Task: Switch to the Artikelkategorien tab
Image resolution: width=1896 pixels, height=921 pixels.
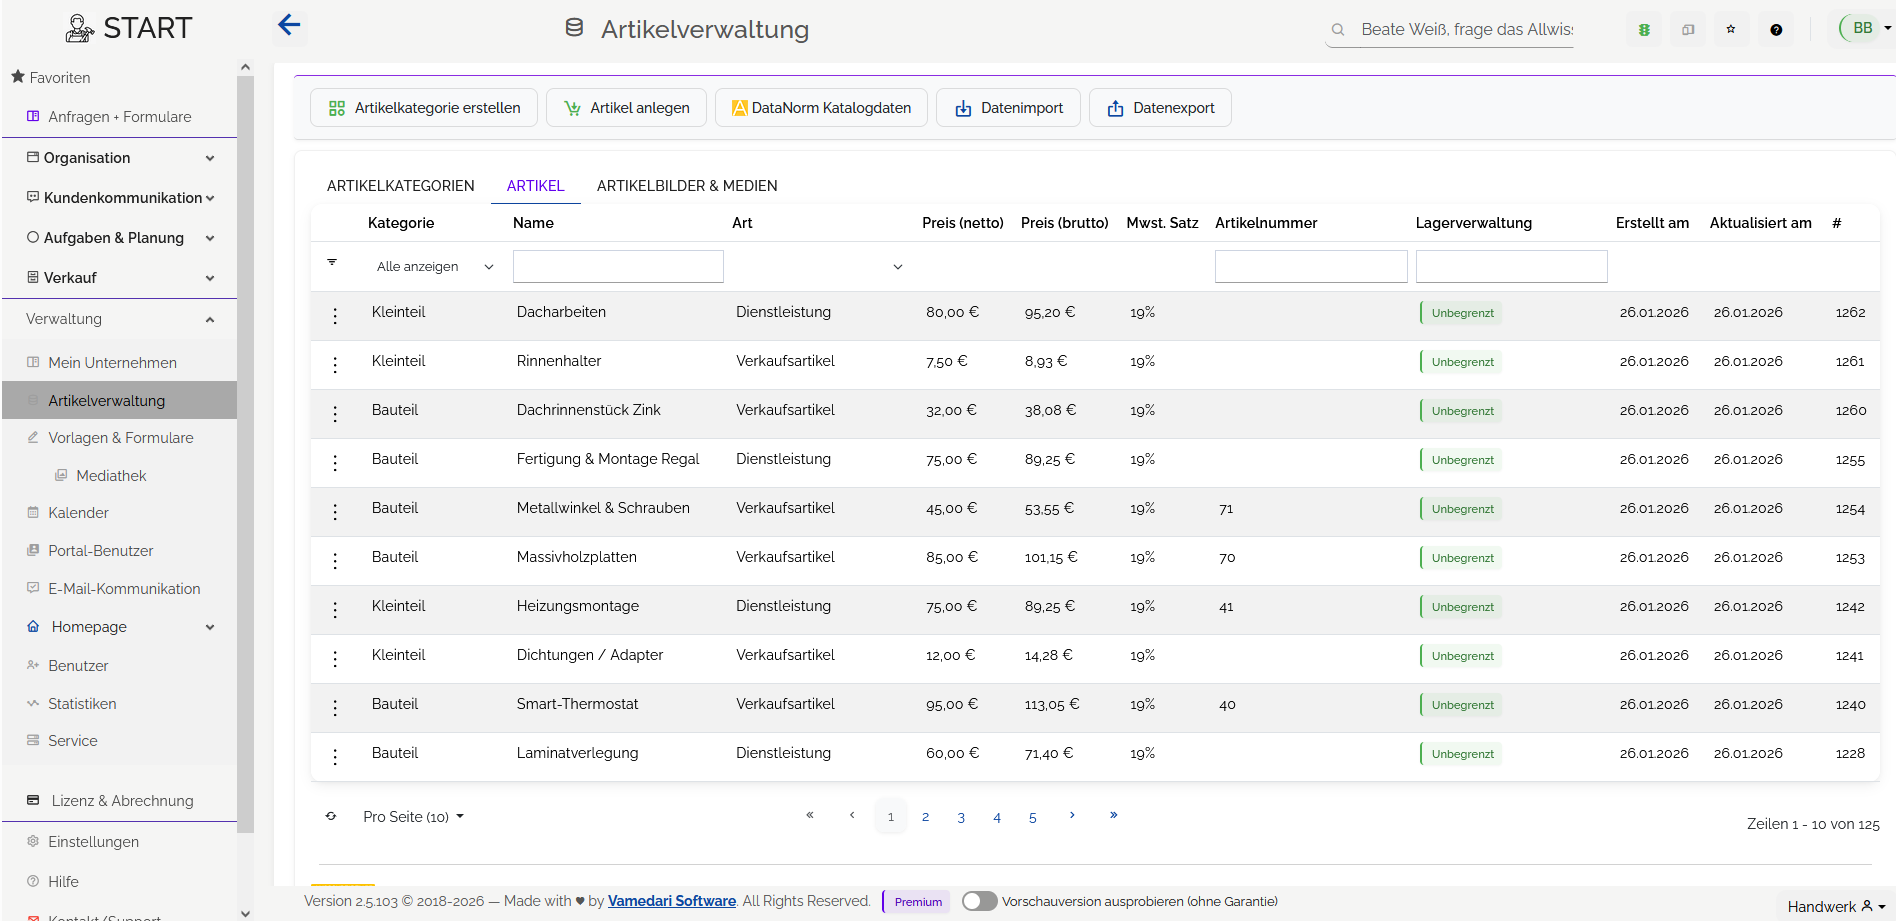Action: point(400,185)
